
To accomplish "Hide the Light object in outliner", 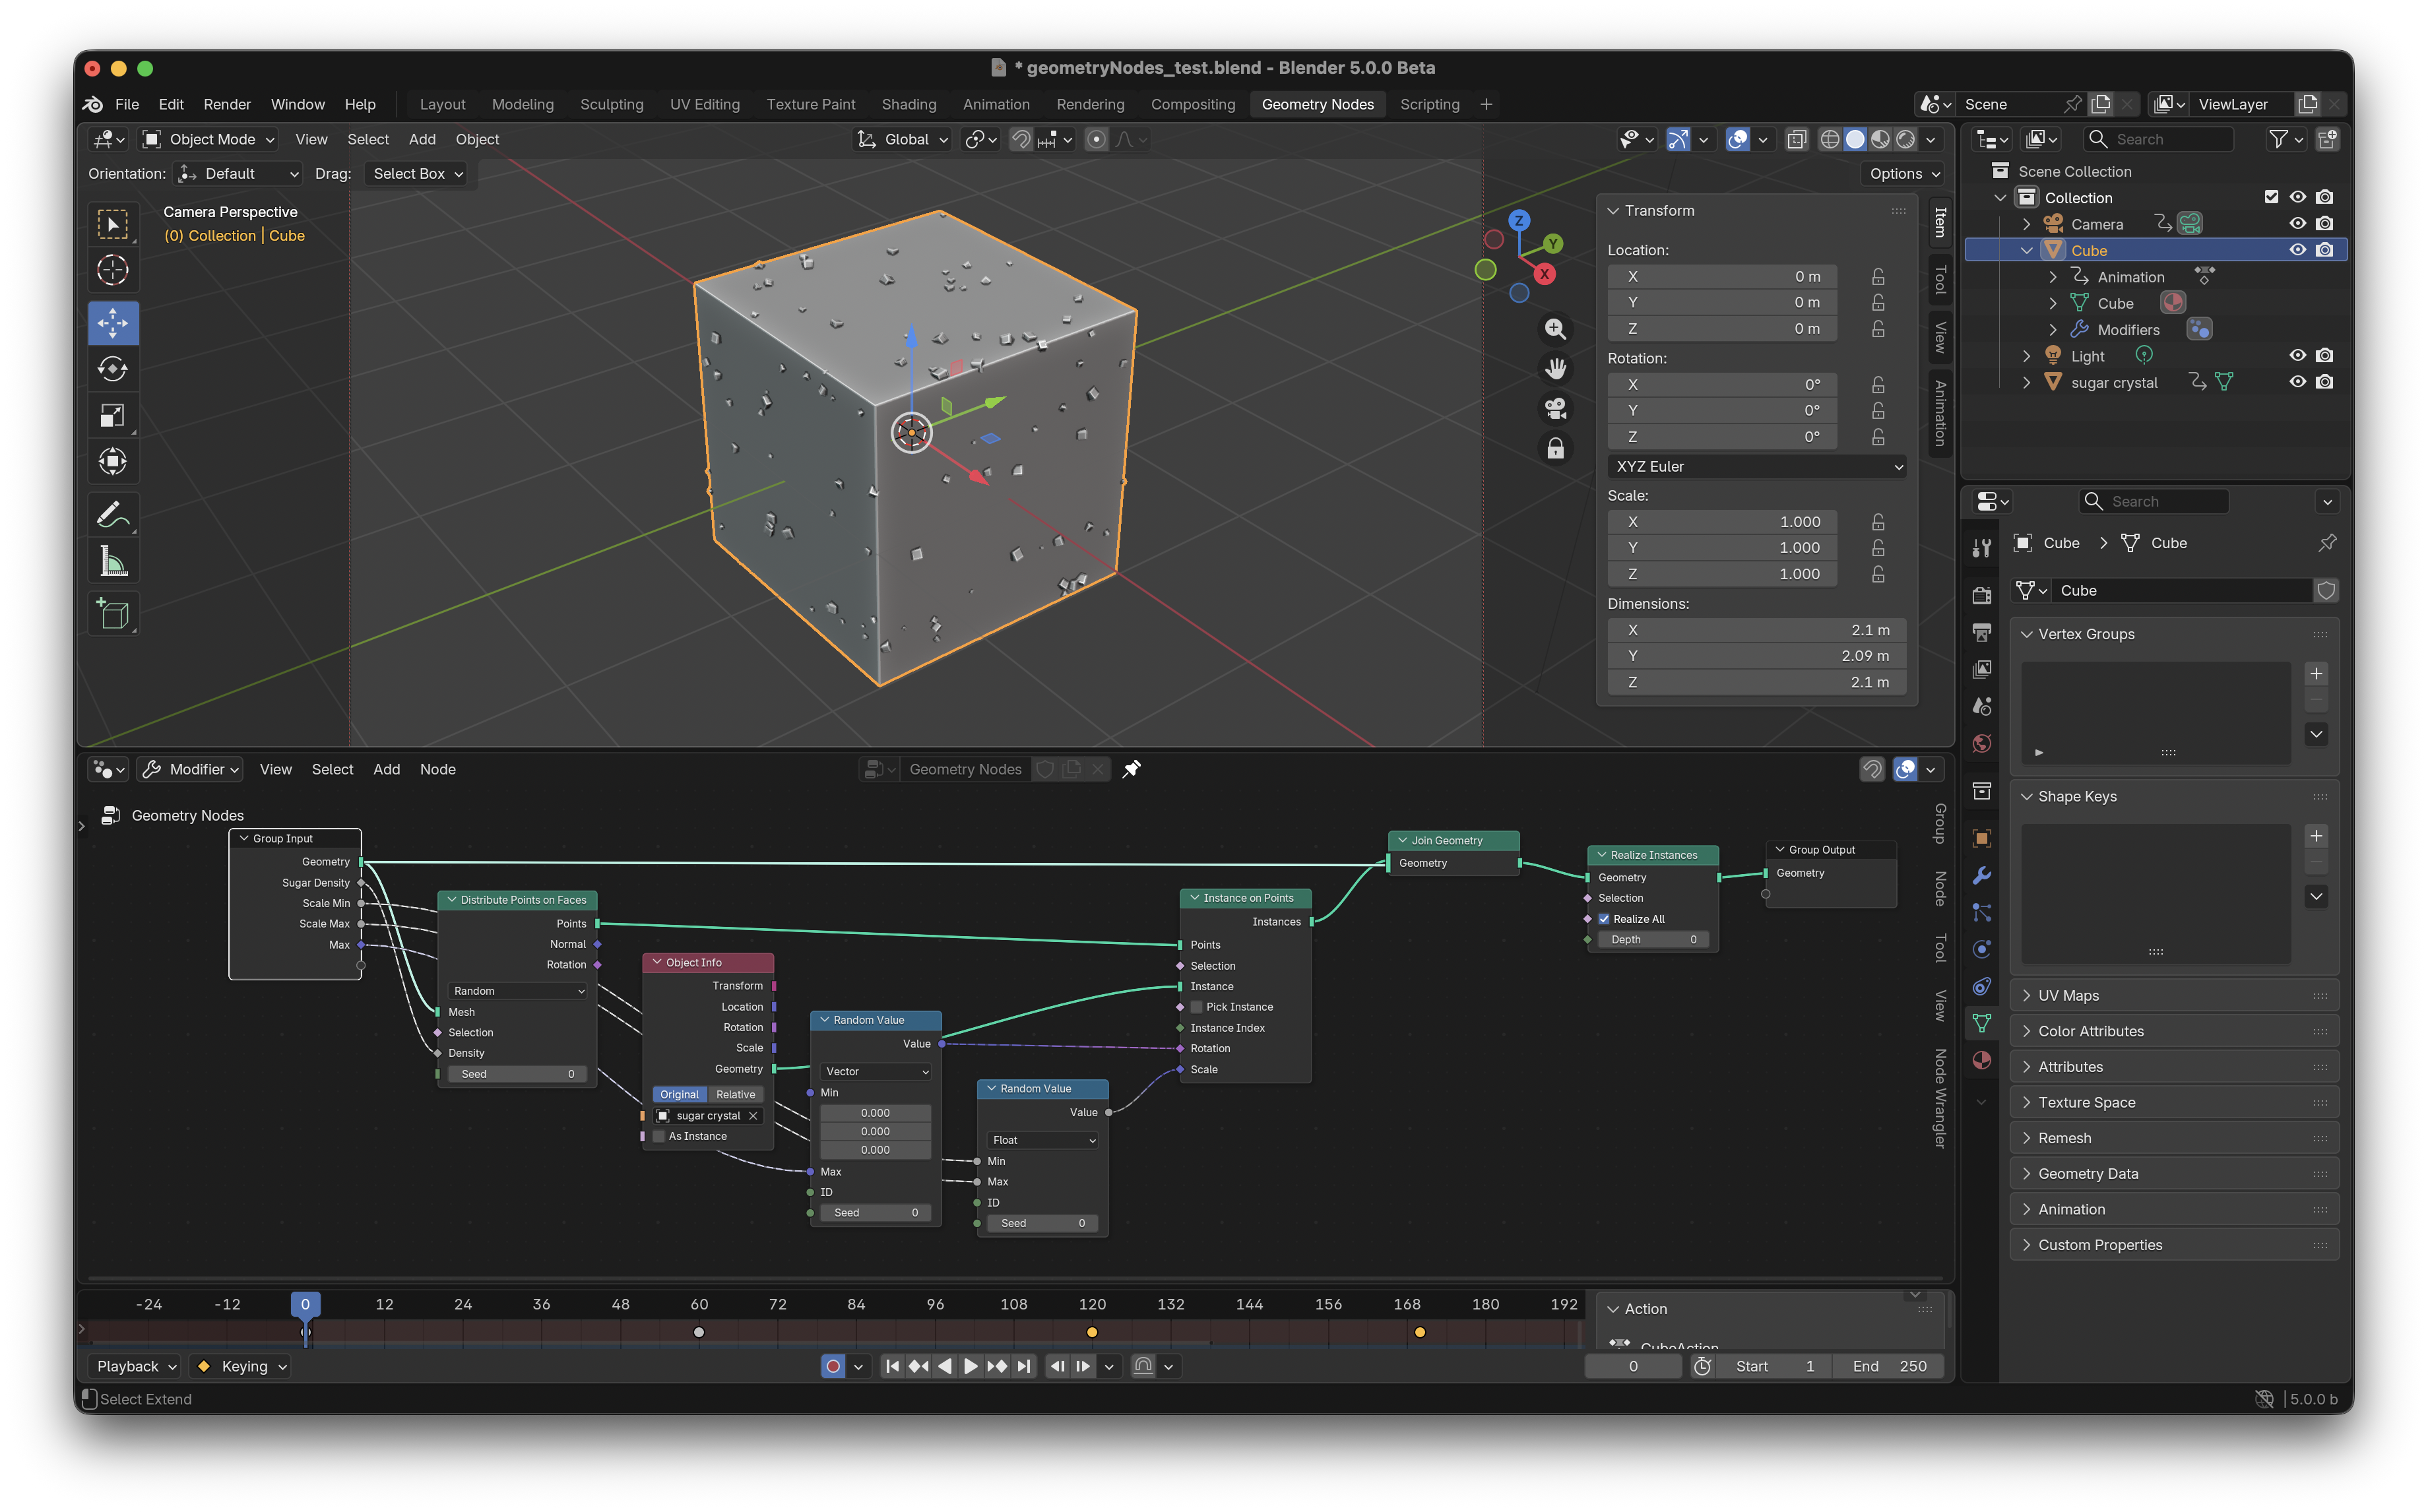I will coord(2297,356).
